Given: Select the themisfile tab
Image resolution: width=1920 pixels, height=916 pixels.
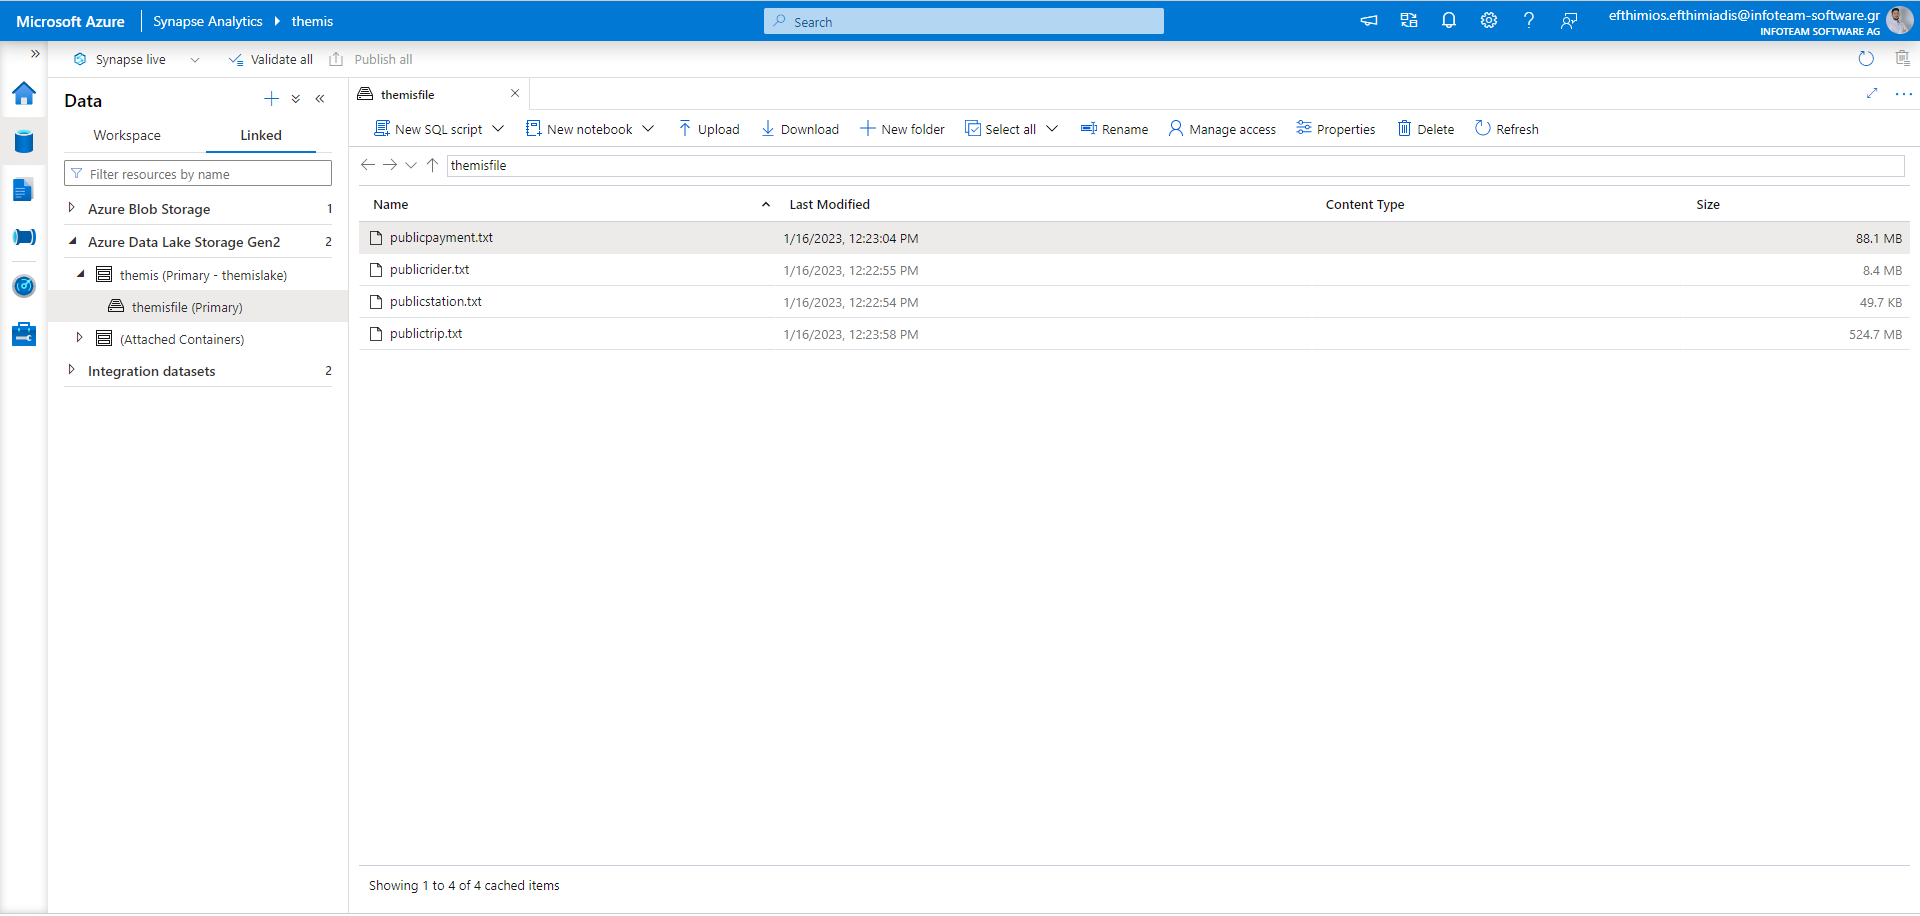Looking at the screenshot, I should (409, 93).
